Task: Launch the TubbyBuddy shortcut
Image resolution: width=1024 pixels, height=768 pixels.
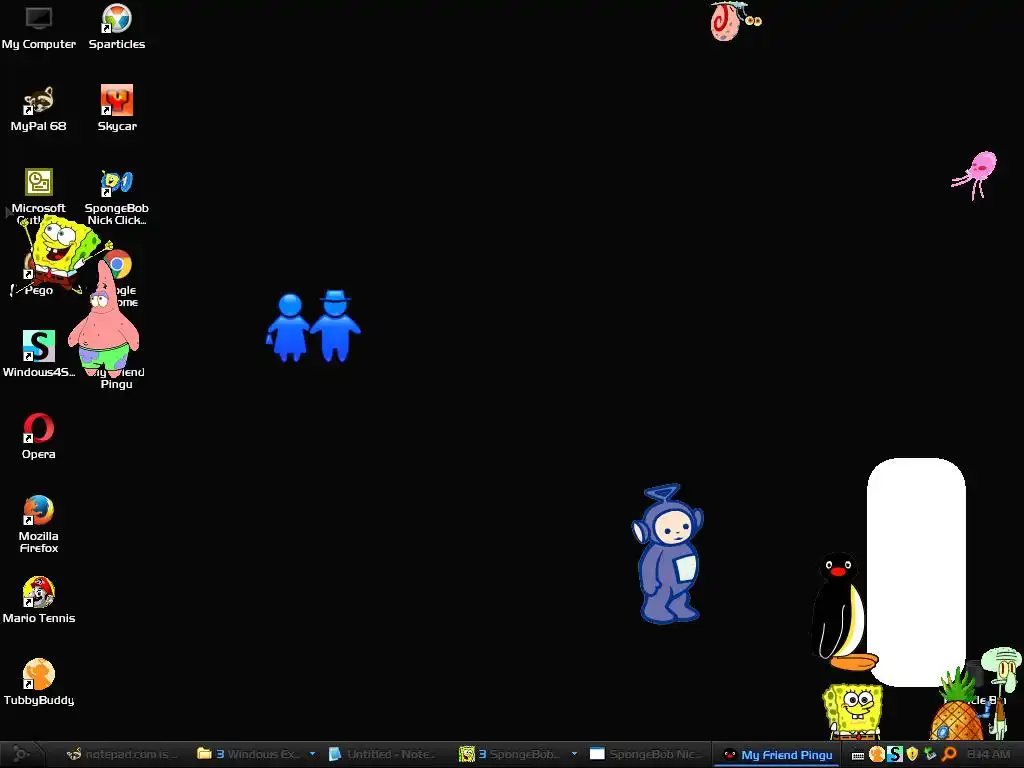Action: 39,682
